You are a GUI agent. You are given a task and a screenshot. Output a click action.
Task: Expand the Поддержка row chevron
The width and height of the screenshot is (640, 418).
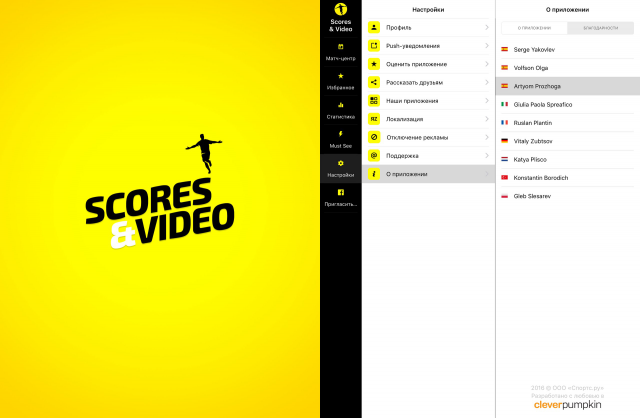487,156
